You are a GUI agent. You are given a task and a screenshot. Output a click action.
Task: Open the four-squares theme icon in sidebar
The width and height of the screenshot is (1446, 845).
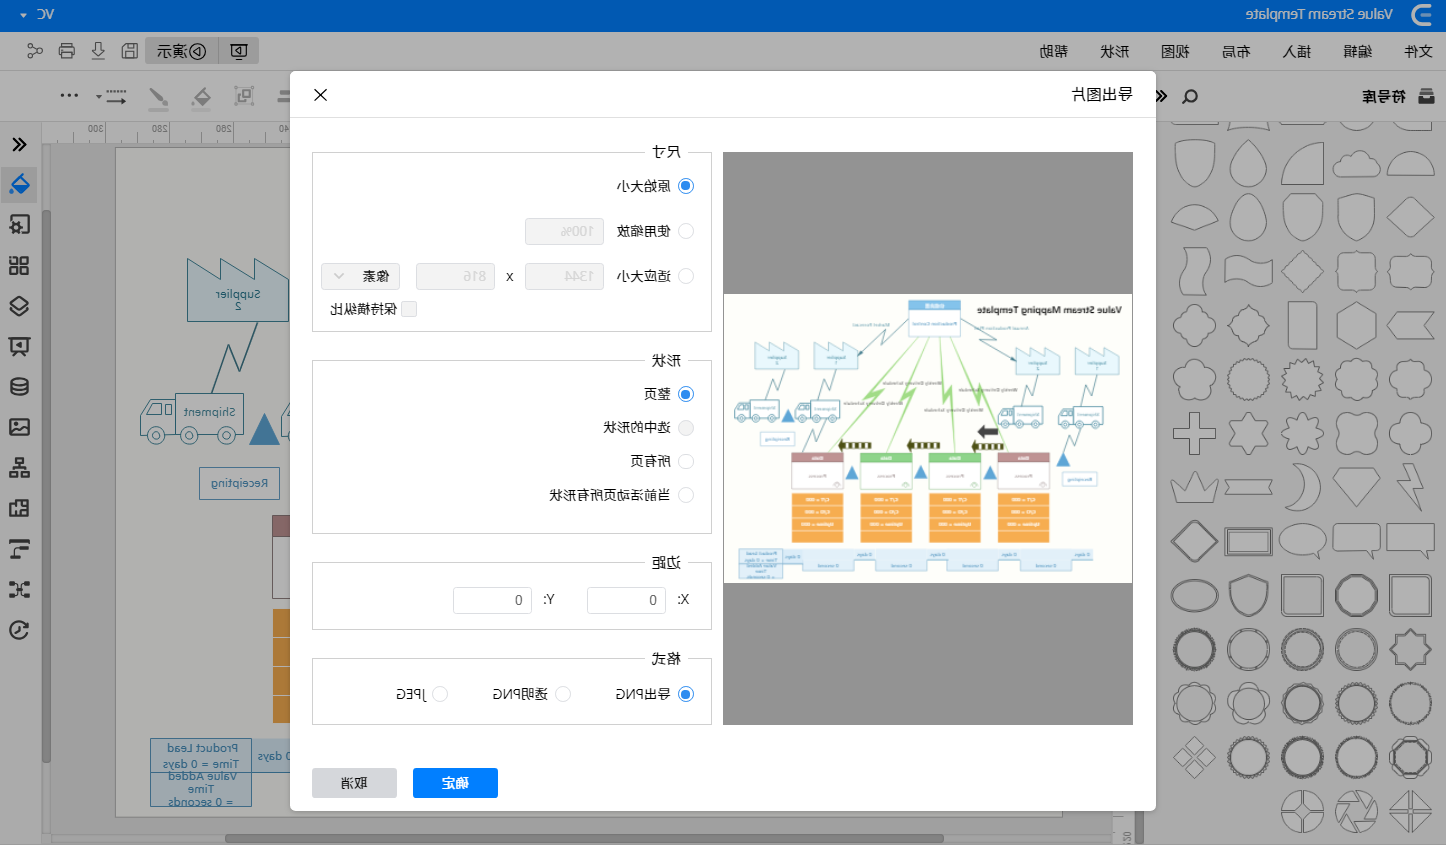[x=19, y=266]
